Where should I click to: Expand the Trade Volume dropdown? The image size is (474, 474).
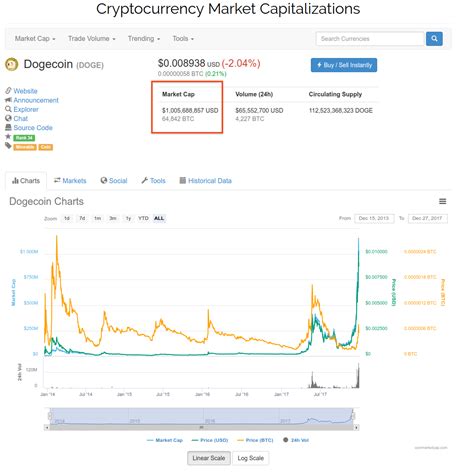coord(92,39)
